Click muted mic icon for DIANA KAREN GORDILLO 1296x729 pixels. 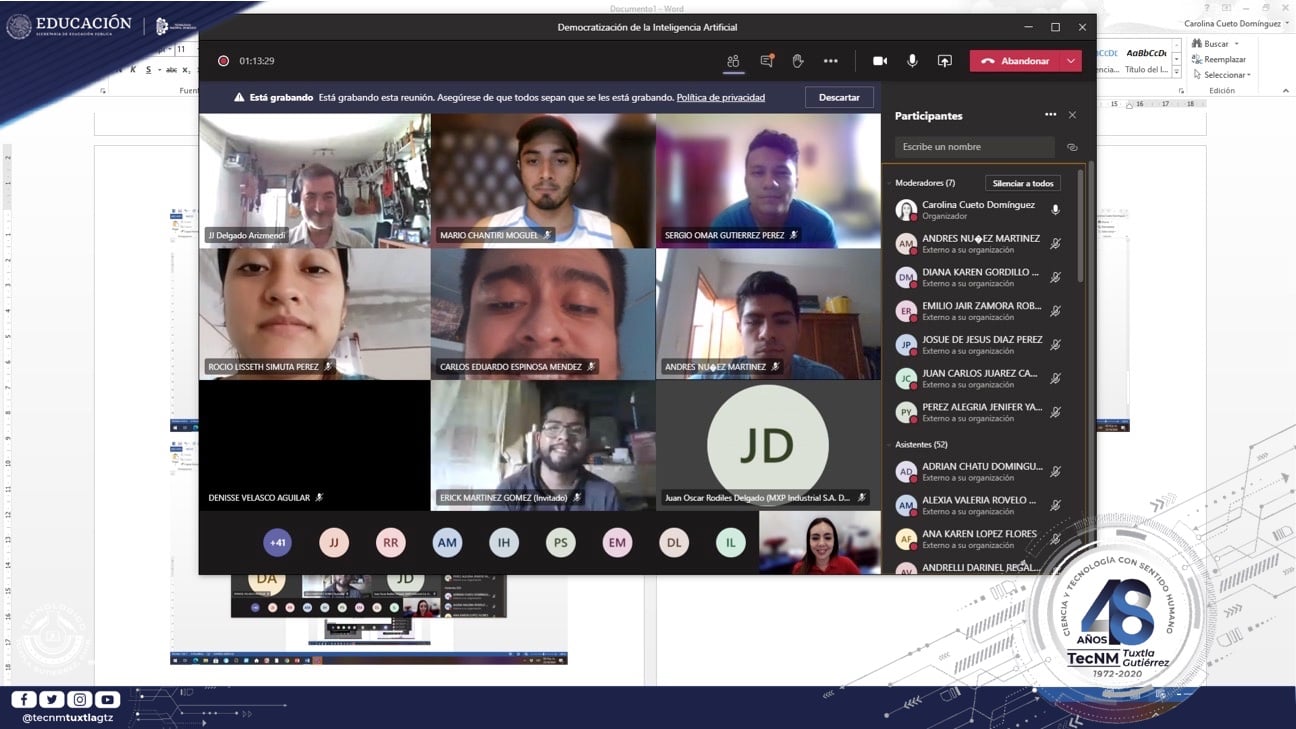click(1055, 277)
